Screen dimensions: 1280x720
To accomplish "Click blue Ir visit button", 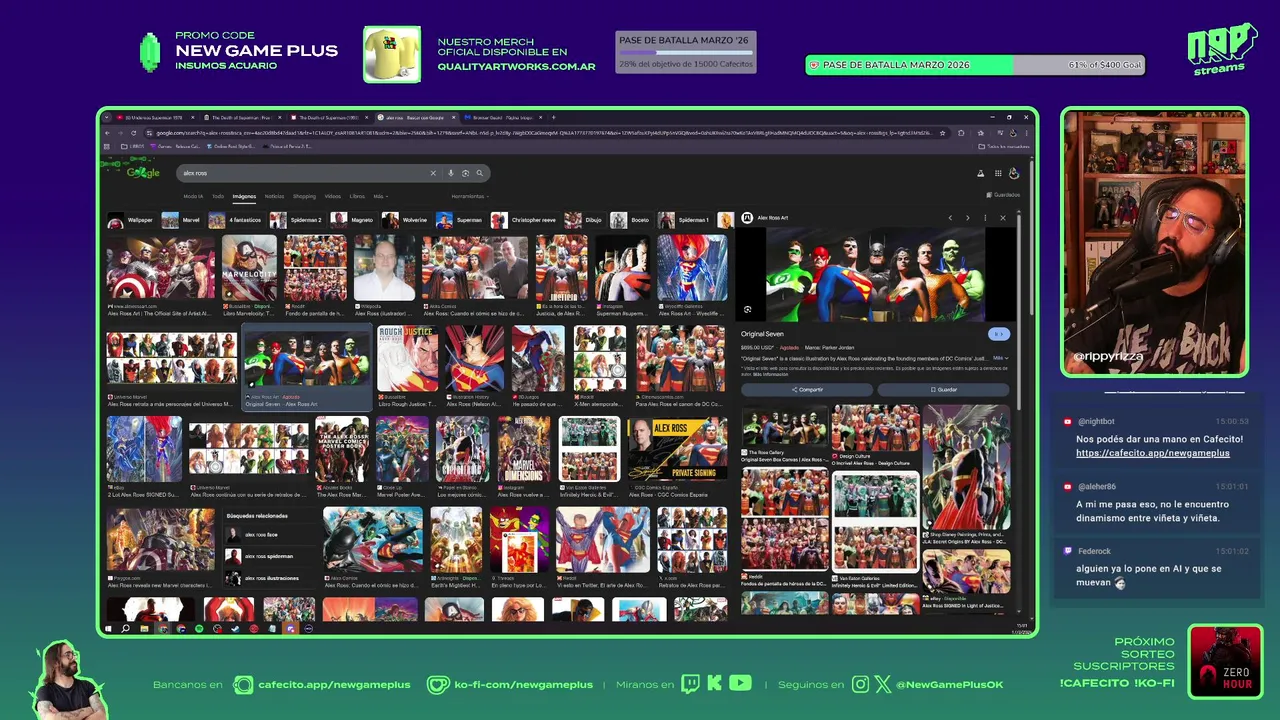I will point(998,334).
